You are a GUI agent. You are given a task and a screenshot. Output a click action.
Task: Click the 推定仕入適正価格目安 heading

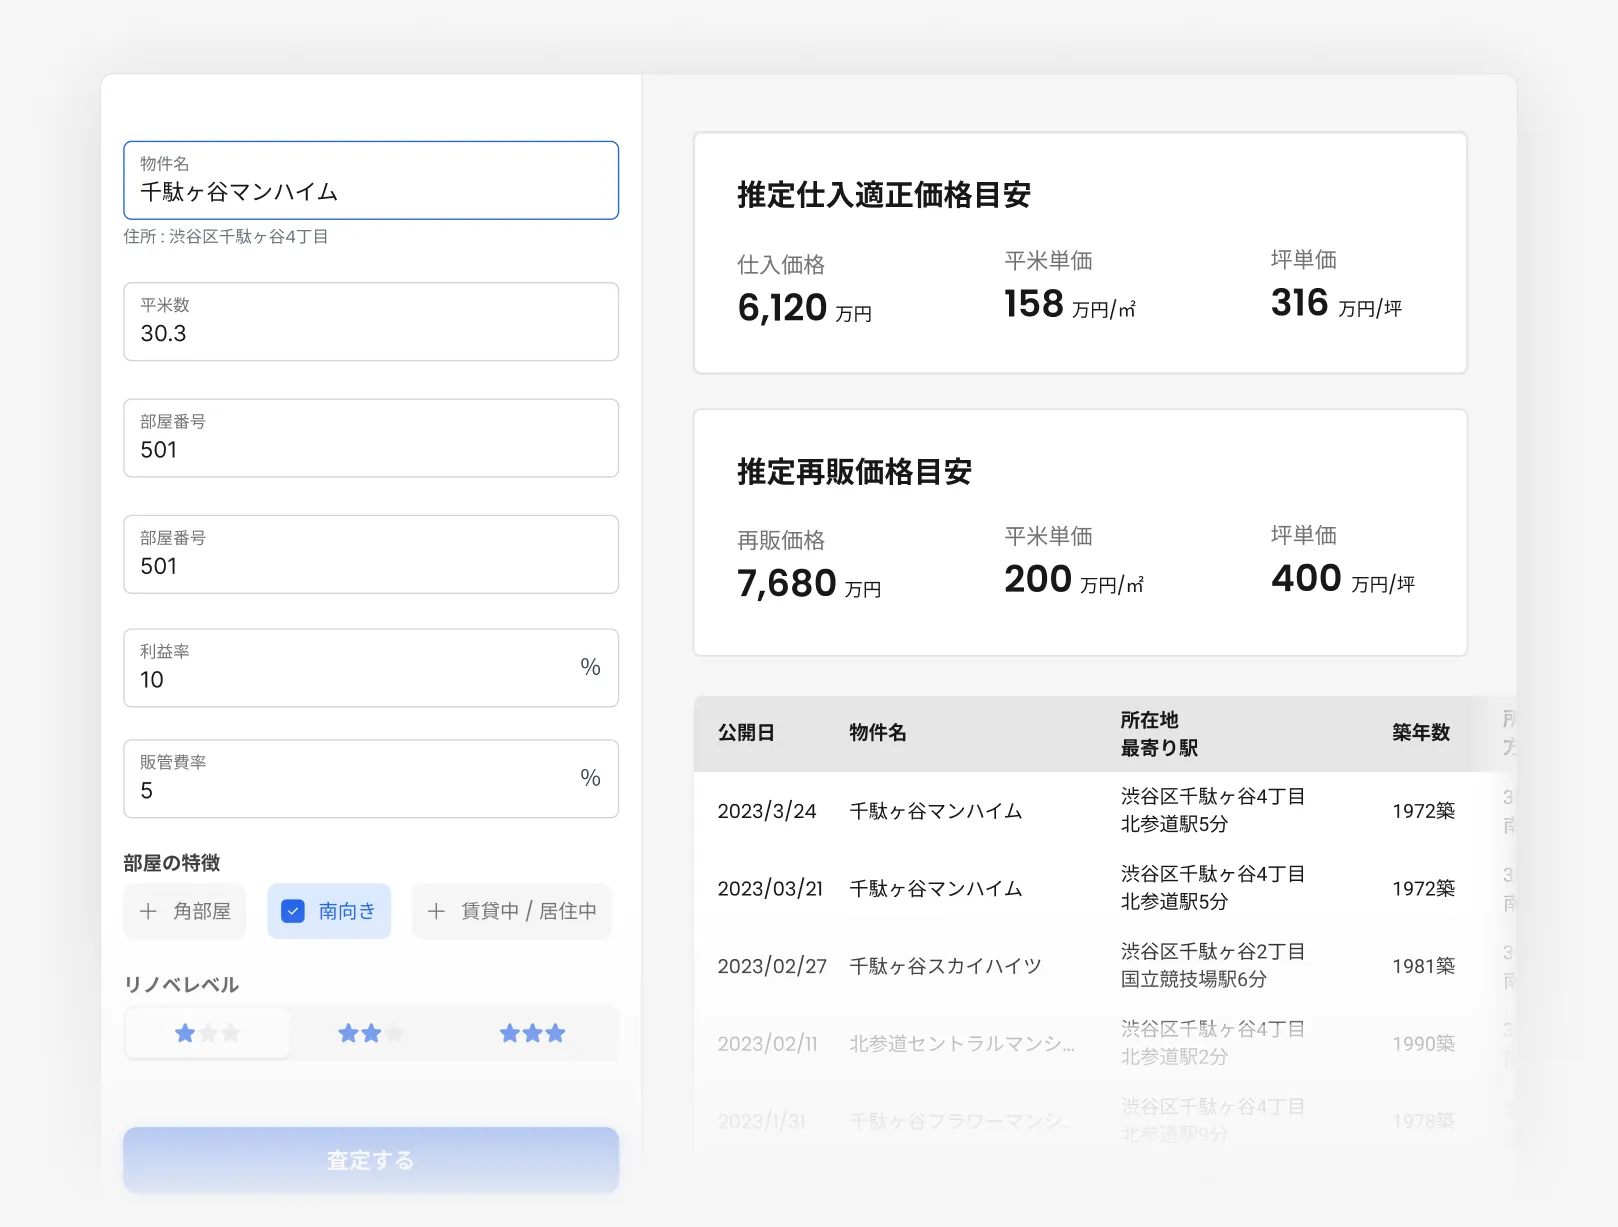(x=884, y=195)
